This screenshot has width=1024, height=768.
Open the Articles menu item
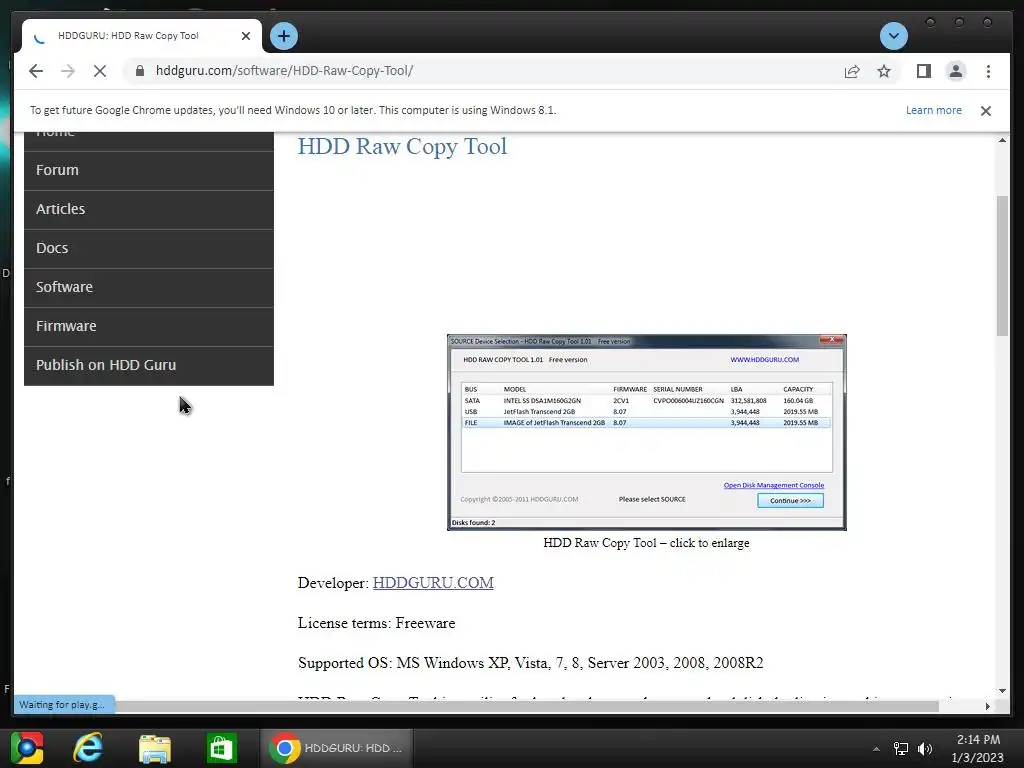tap(149, 210)
